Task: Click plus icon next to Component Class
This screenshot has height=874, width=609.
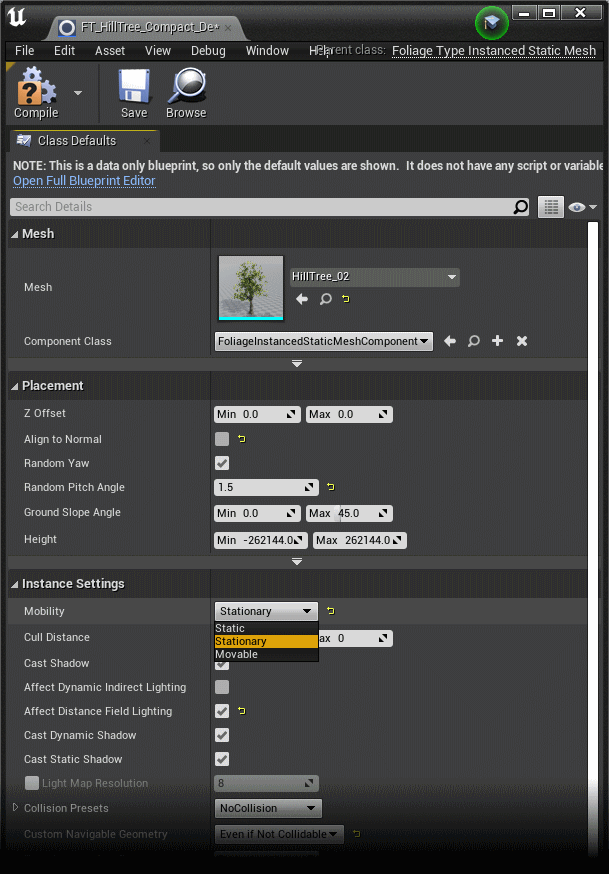Action: point(497,341)
